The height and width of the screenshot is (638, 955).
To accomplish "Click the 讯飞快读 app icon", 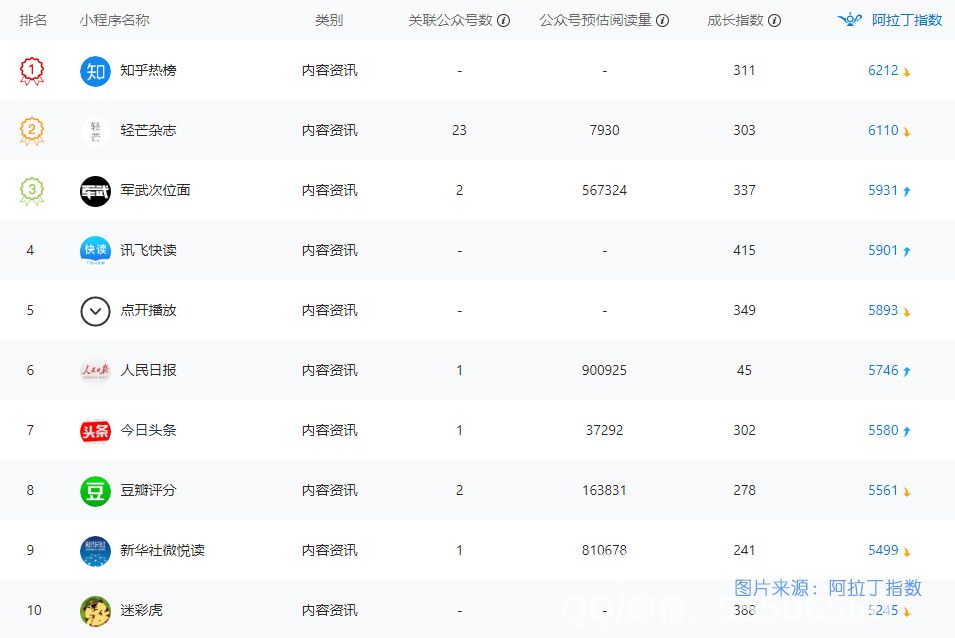I will tap(95, 251).
